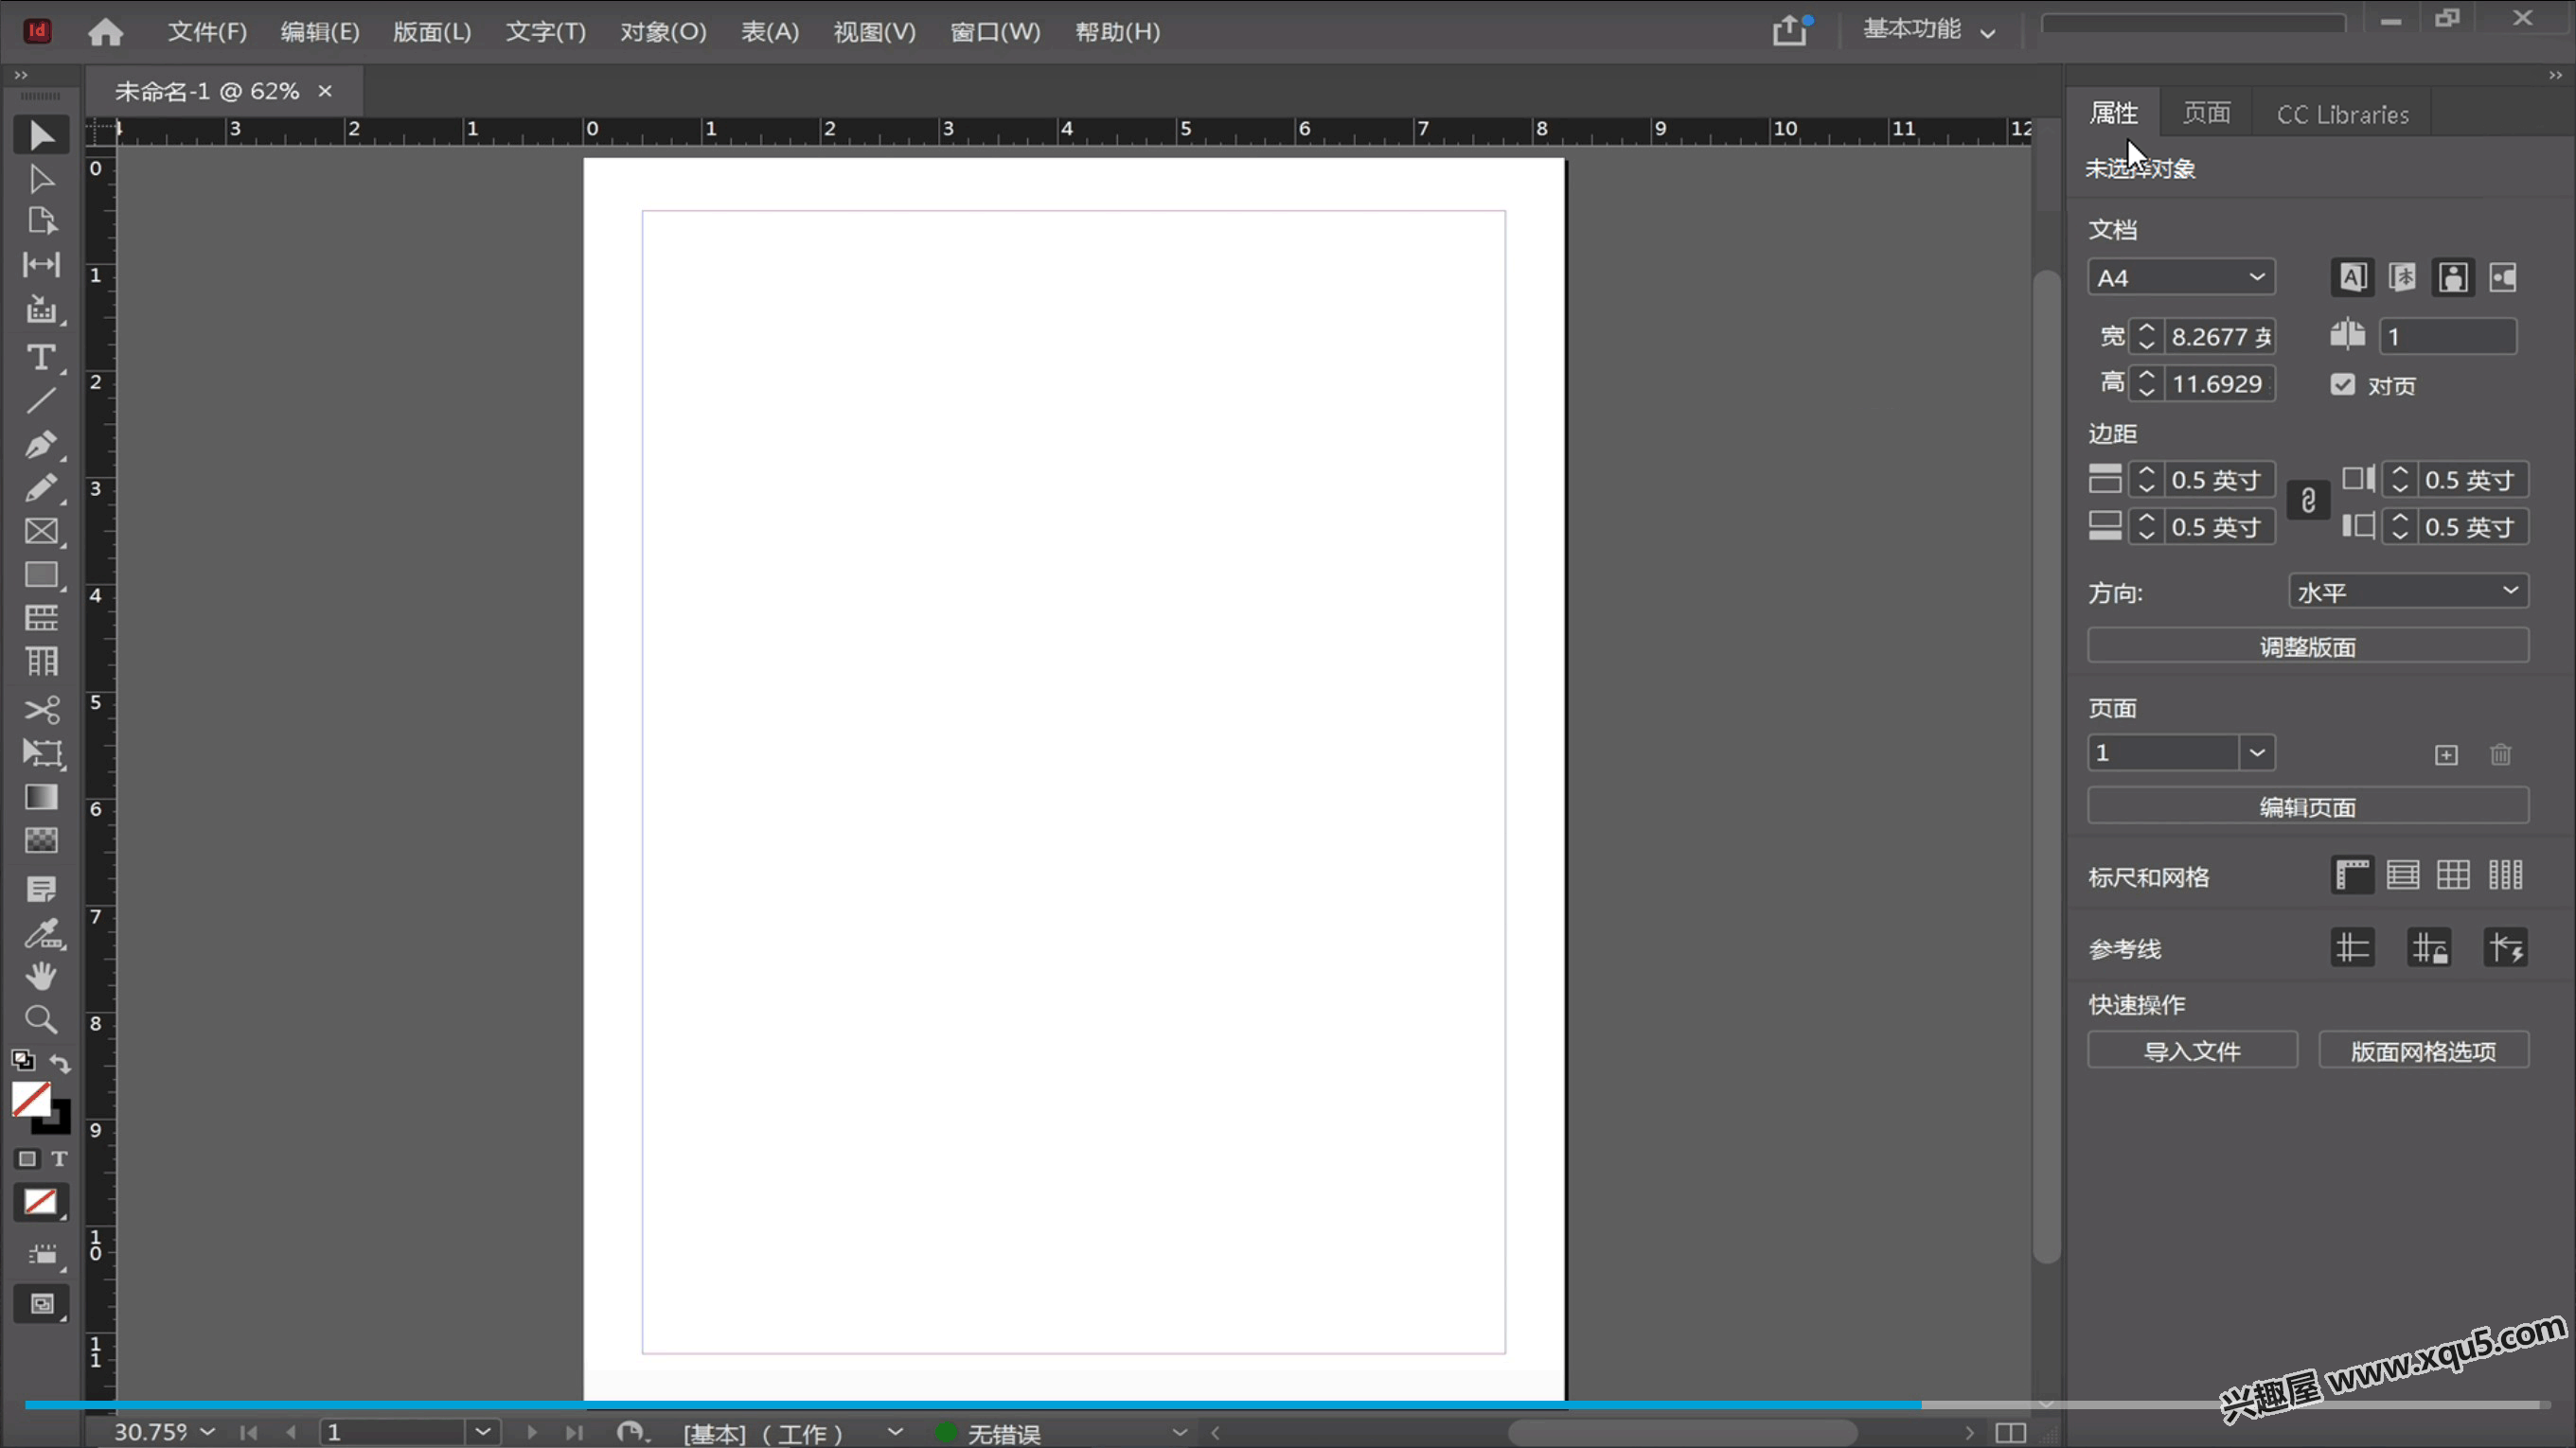Go to next page arrow
Viewport: 2576px width, 1448px height.
[x=531, y=1432]
